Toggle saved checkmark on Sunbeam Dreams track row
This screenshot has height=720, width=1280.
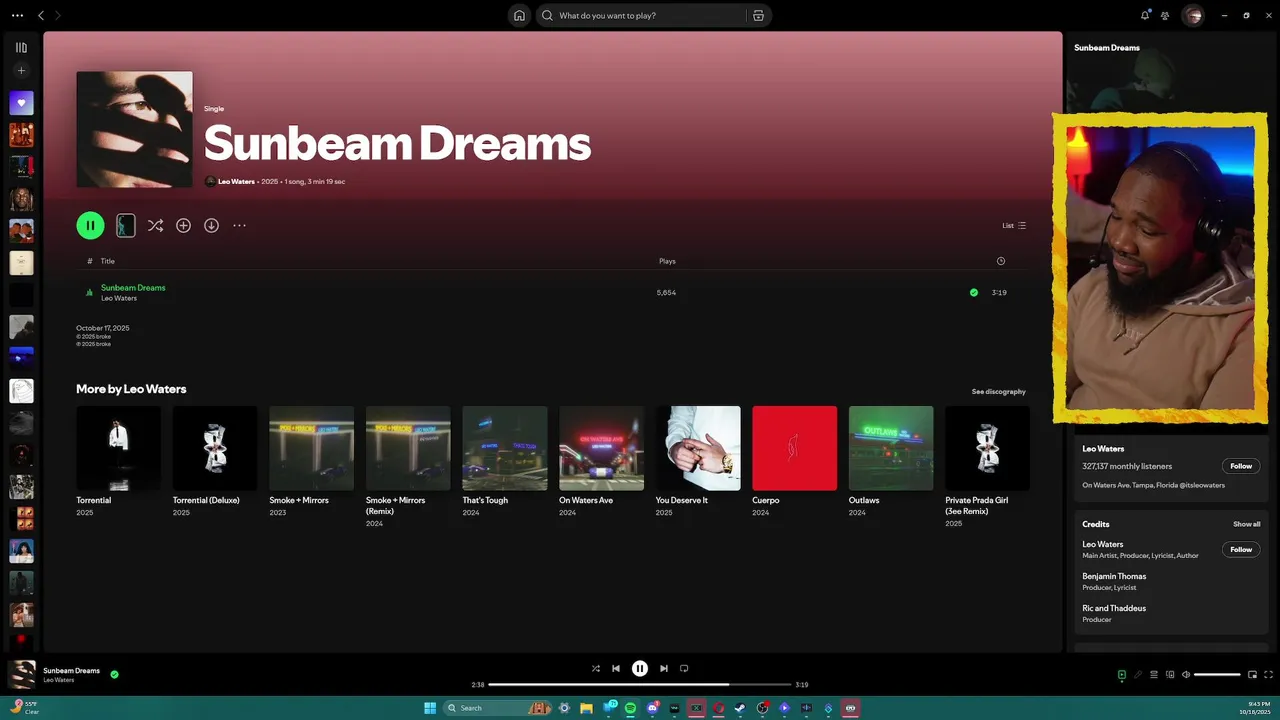point(974,292)
